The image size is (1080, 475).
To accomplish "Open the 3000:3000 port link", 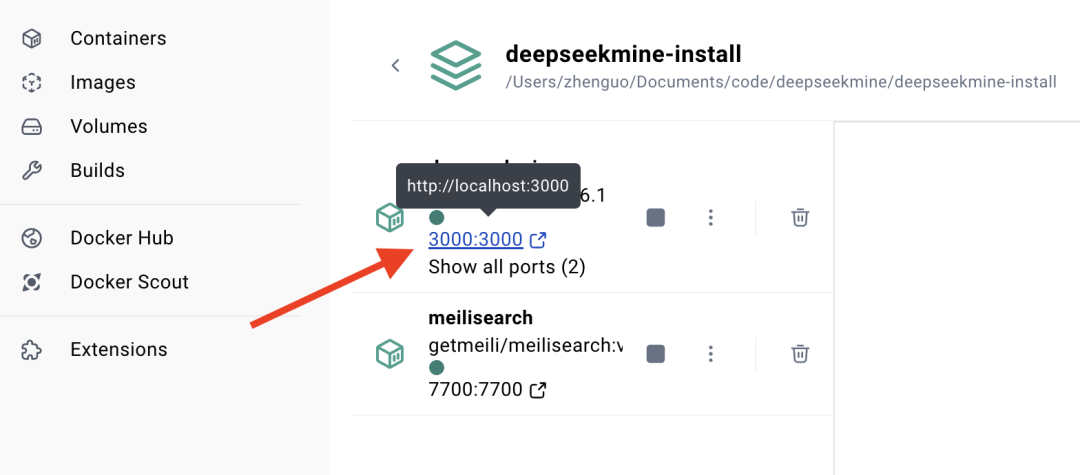I will (475, 240).
